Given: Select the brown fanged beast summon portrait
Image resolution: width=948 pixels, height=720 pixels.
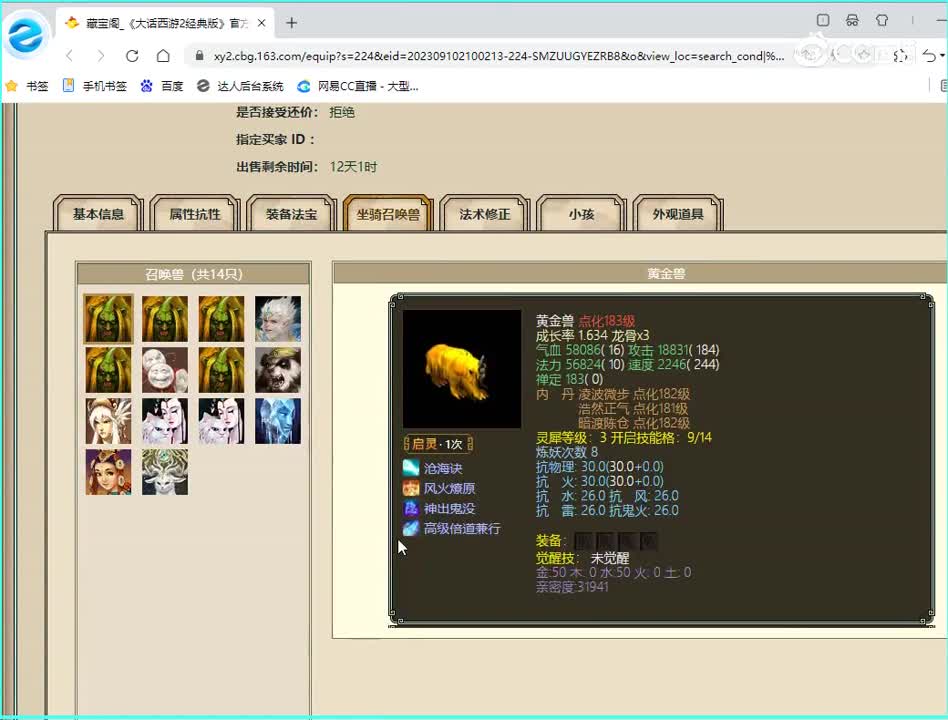Looking at the screenshot, I should [x=278, y=370].
